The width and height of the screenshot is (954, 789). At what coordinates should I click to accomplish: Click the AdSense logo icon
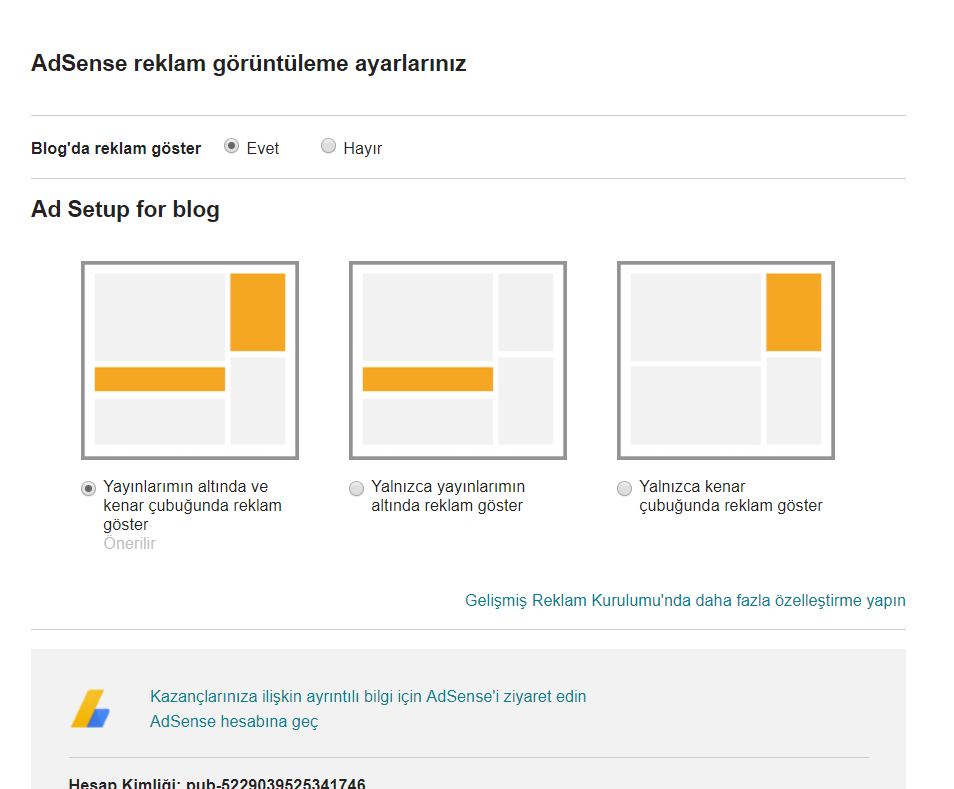click(91, 708)
